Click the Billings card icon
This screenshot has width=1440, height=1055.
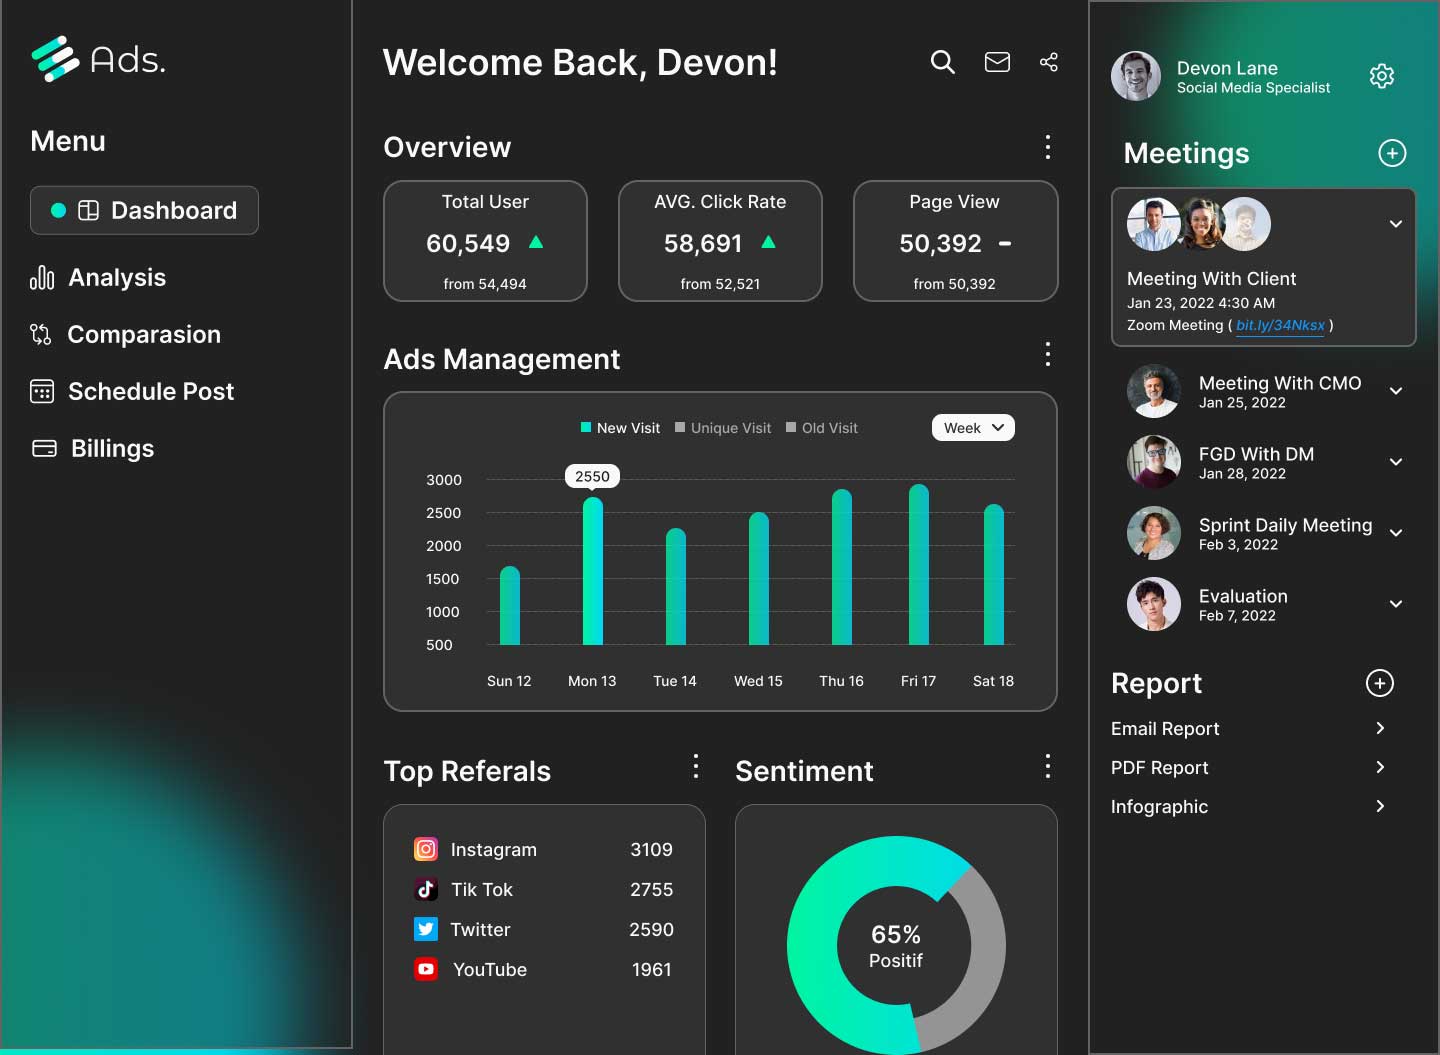[x=44, y=448]
